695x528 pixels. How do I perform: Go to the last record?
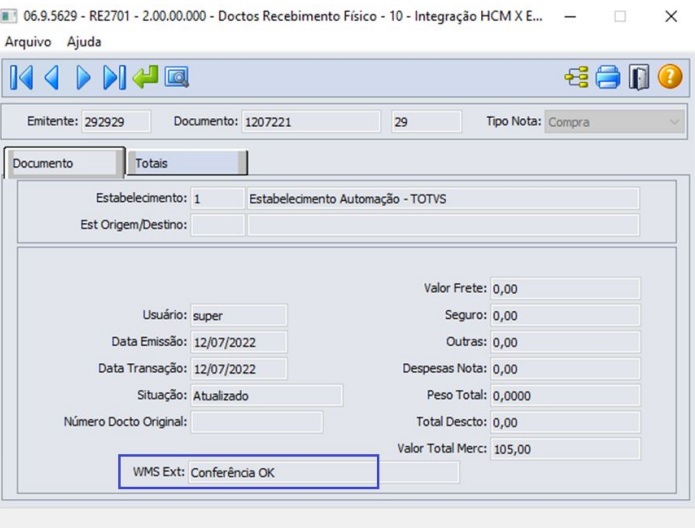point(114,78)
